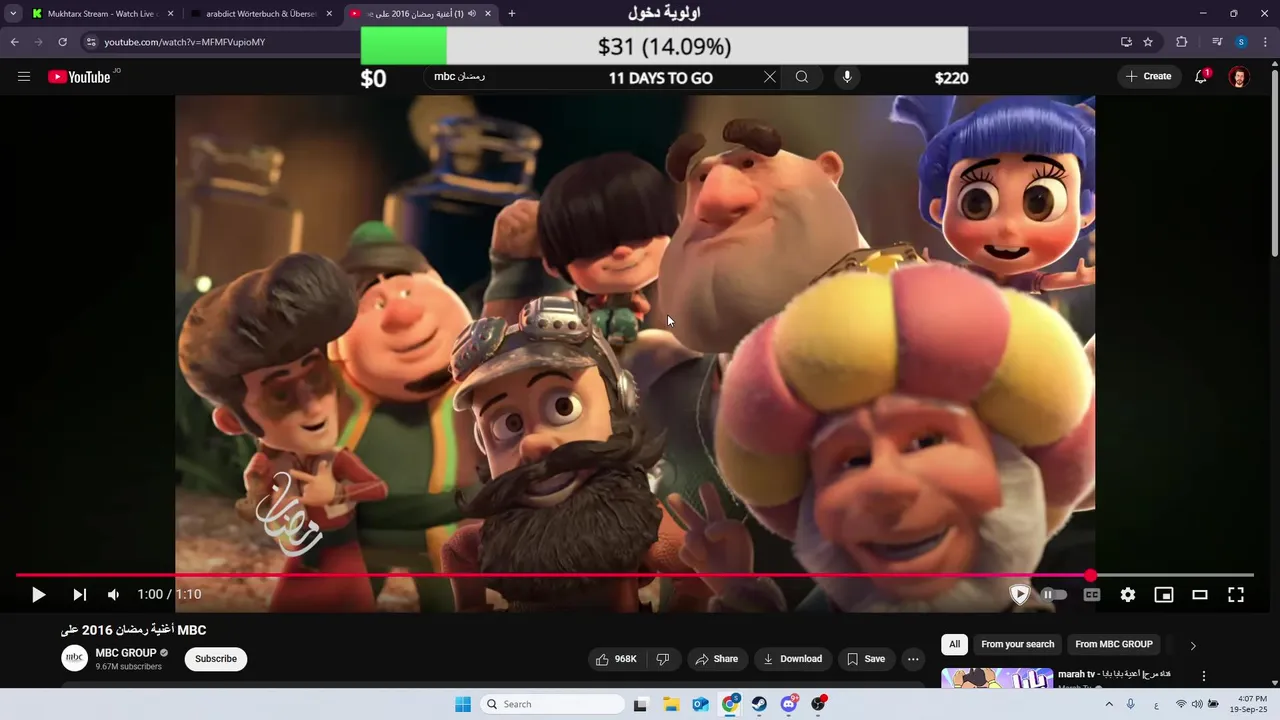Screen dimensions: 1280x720
Task: Open Chrome profile S avatar
Action: pos(1241,42)
